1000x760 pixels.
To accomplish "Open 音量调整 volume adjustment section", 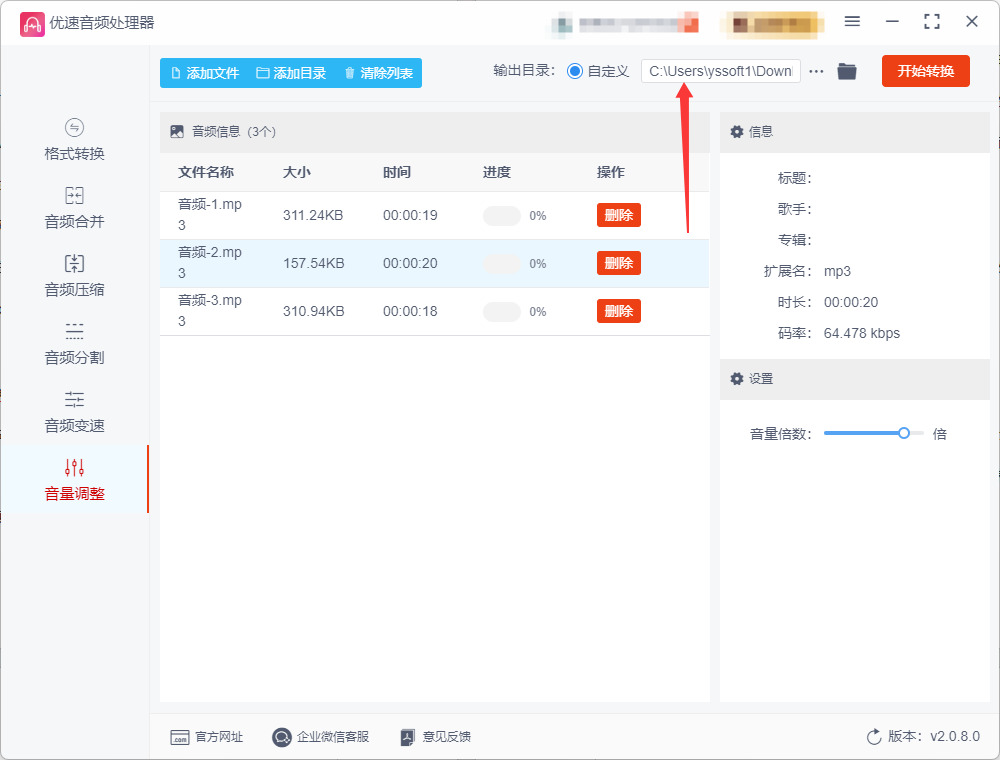I will (74, 479).
